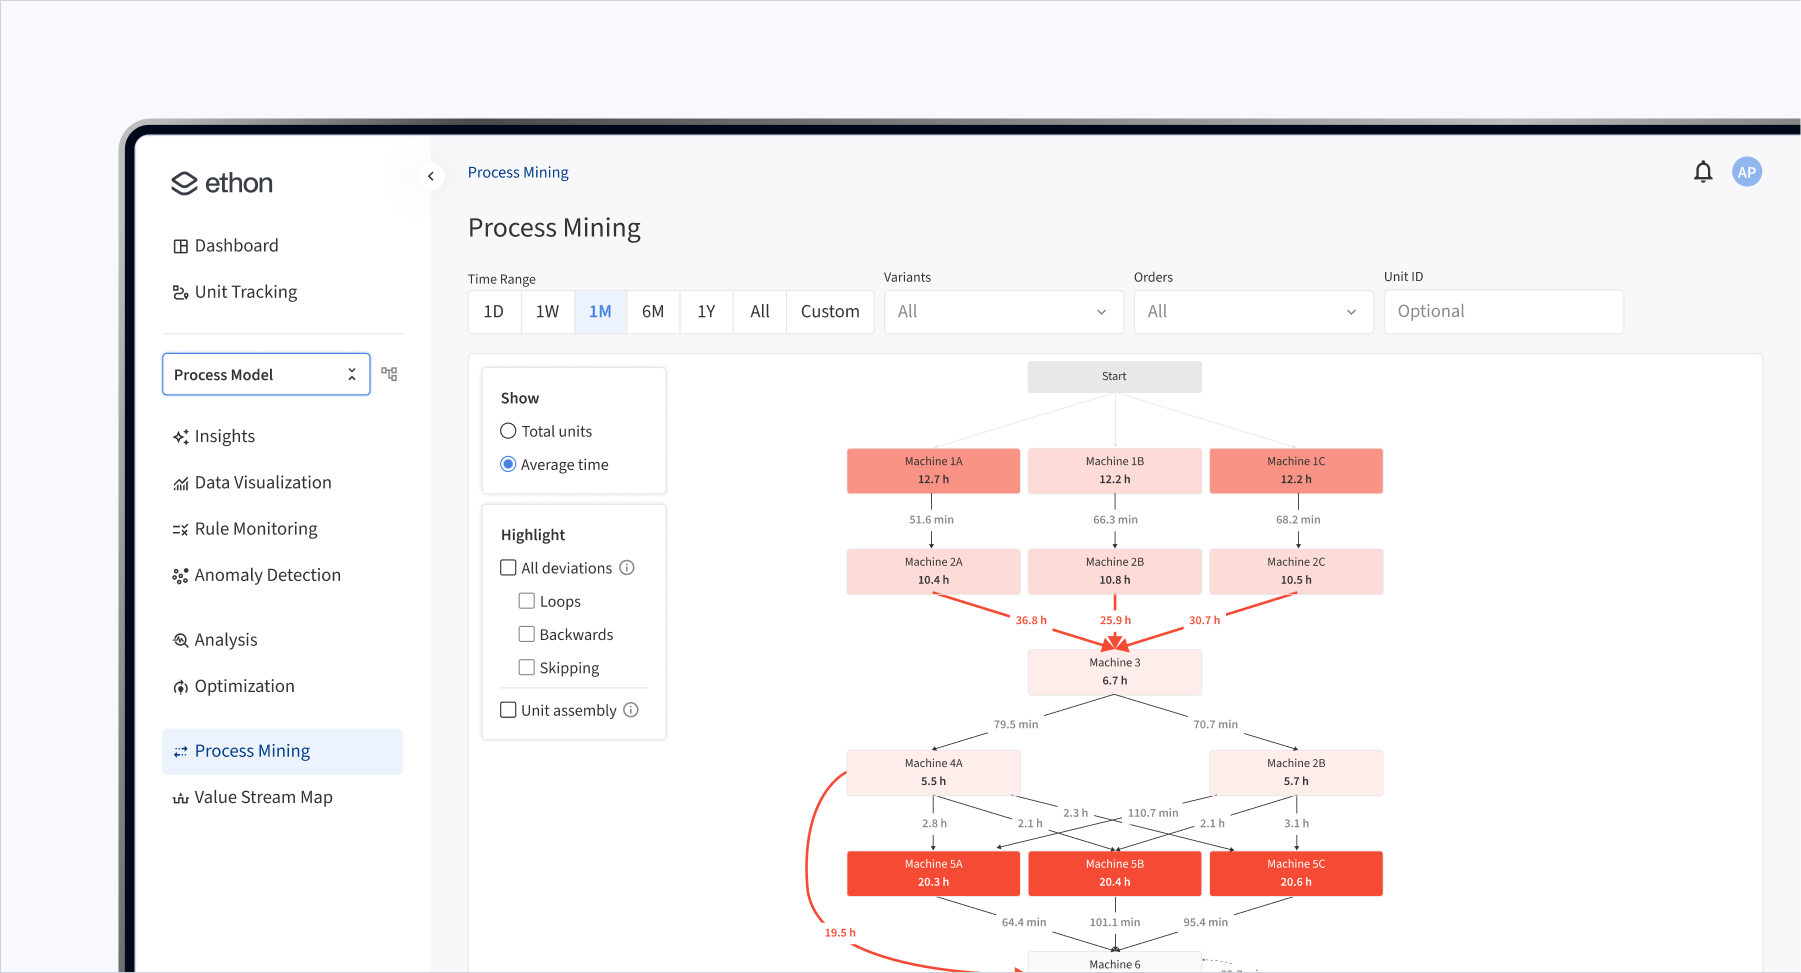Open the process model tree icon beside Process Model
Screen dimensions: 1801x973
coord(389,373)
